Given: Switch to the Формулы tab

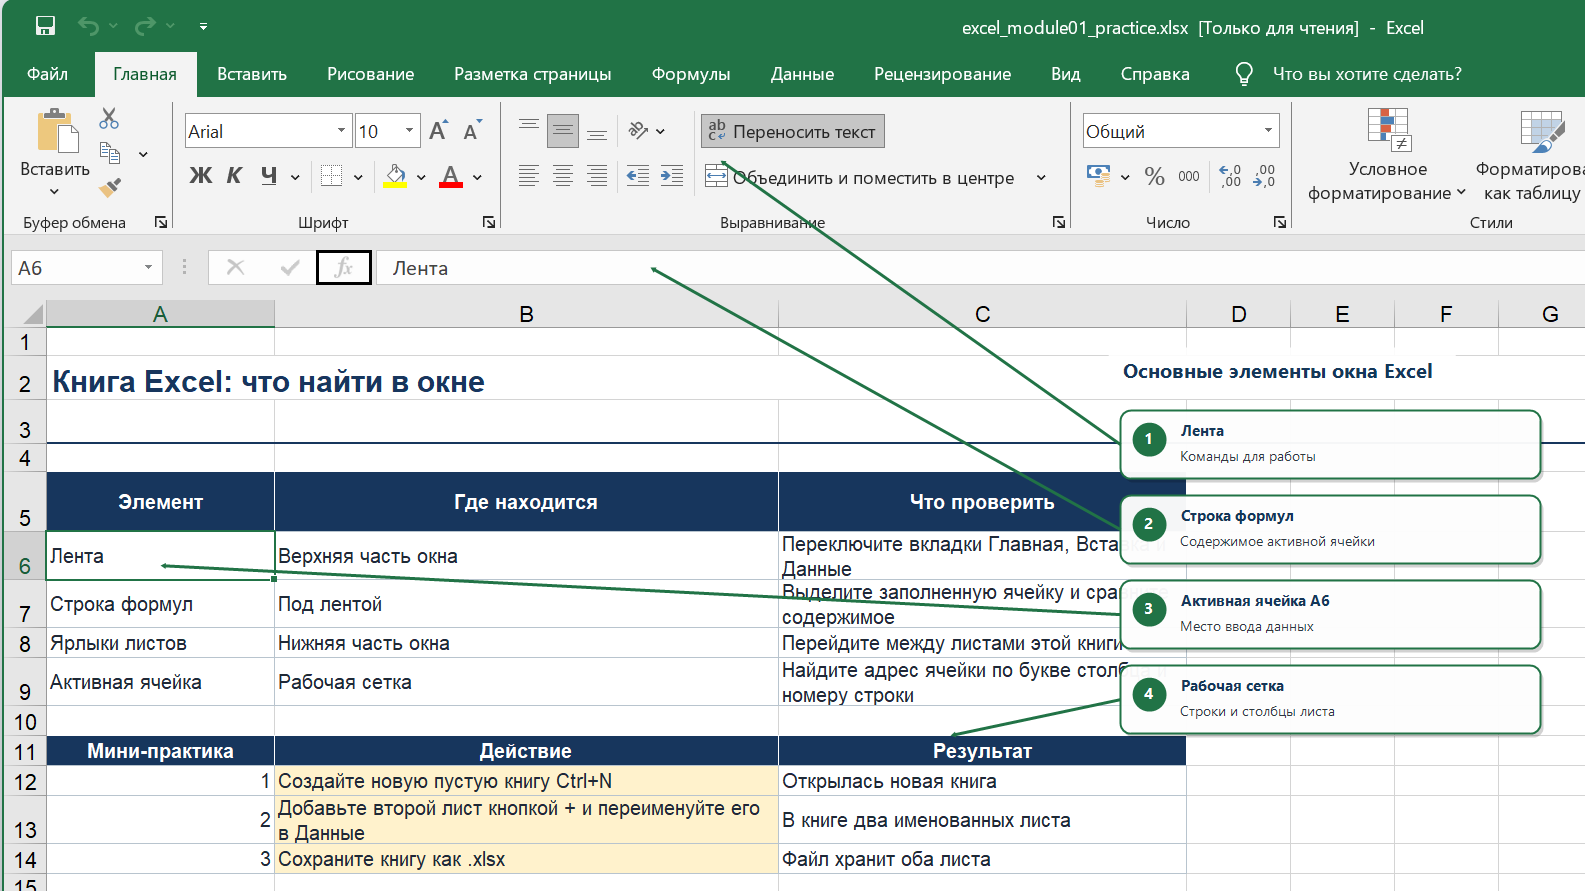Looking at the screenshot, I should click(691, 74).
